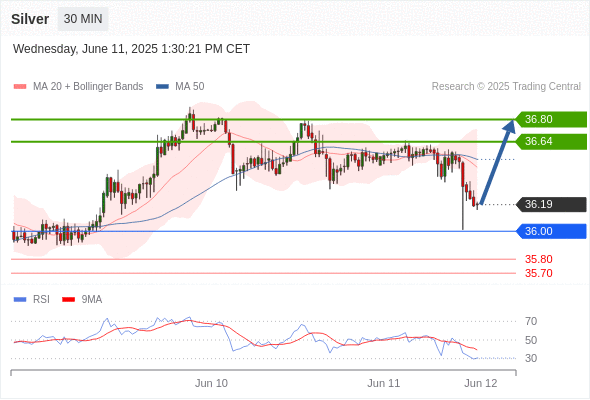The height and width of the screenshot is (400, 590).
Task: Click the 36.00 pivot price tag
Action: click(551, 231)
